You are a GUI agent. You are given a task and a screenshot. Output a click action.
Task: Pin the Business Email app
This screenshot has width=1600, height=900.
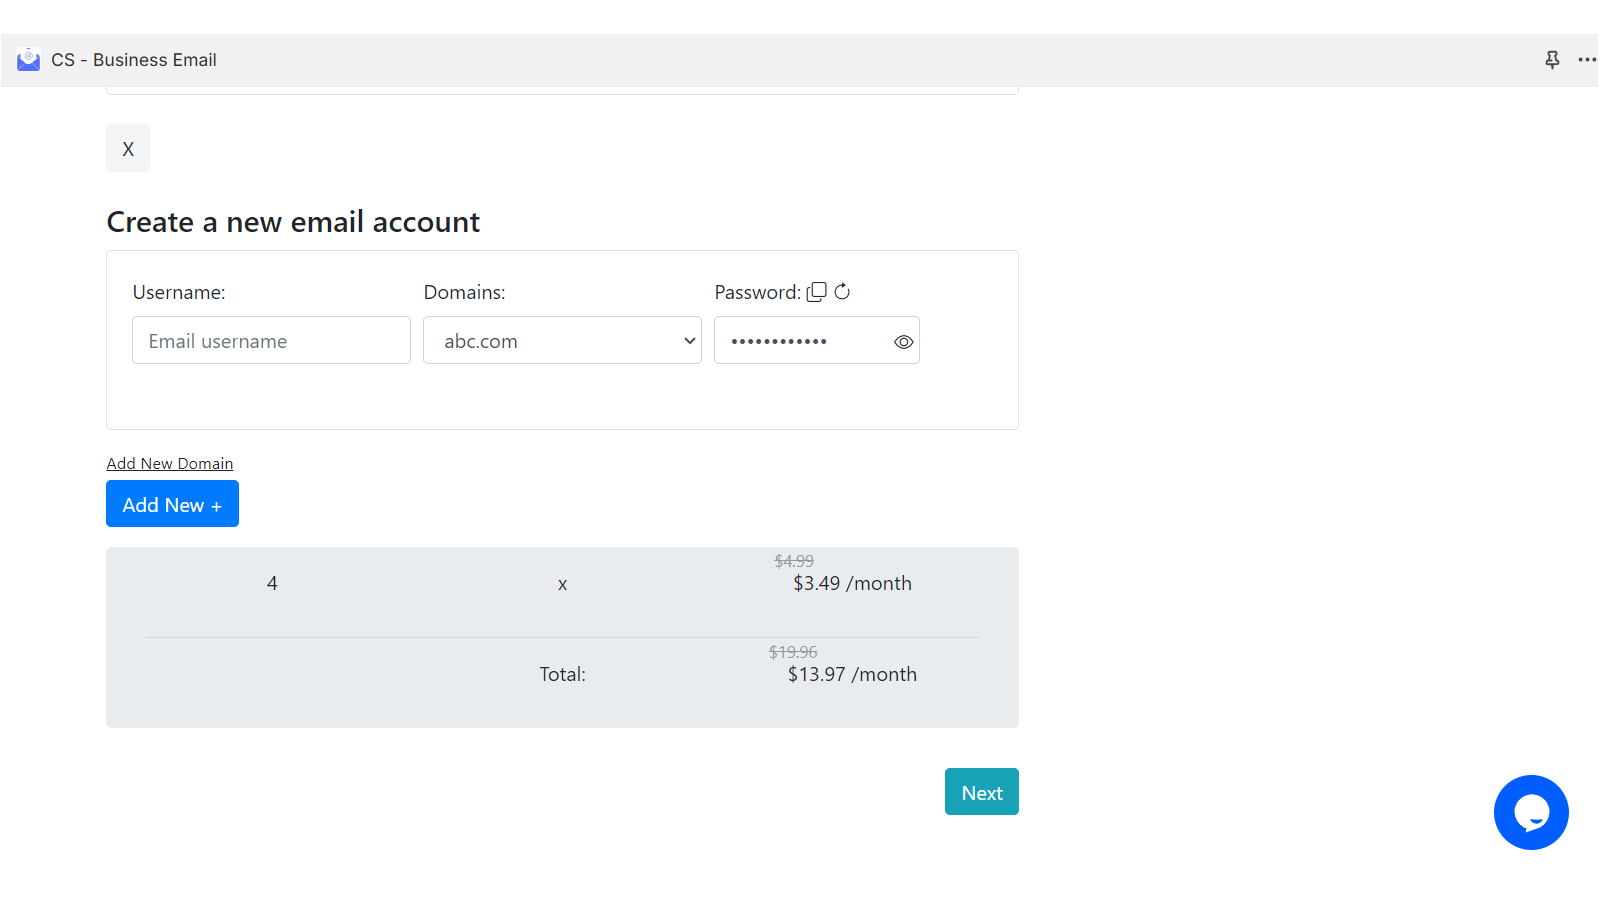1552,60
